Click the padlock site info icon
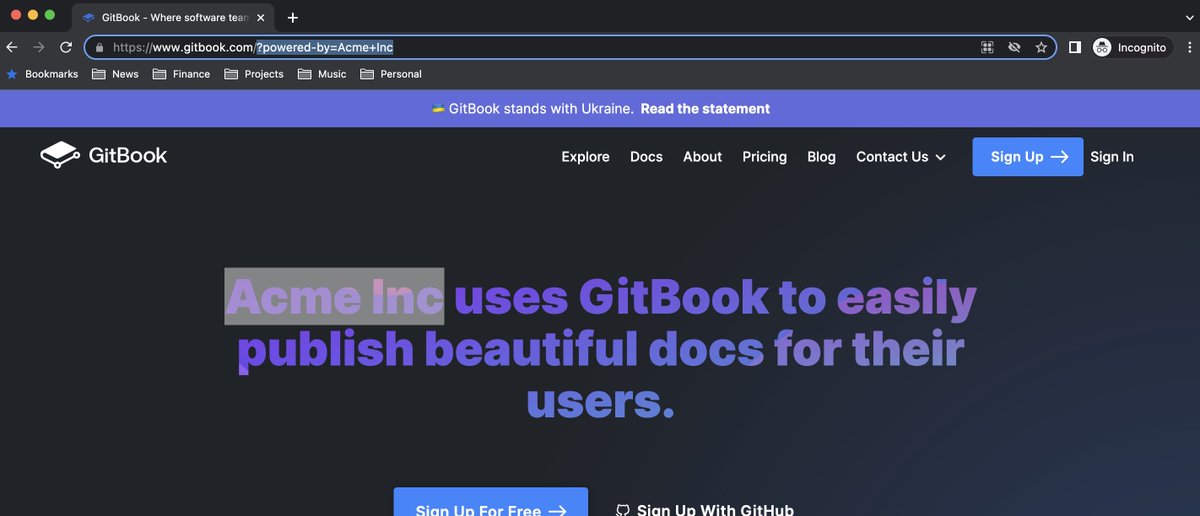The height and width of the screenshot is (516, 1200). pos(99,47)
